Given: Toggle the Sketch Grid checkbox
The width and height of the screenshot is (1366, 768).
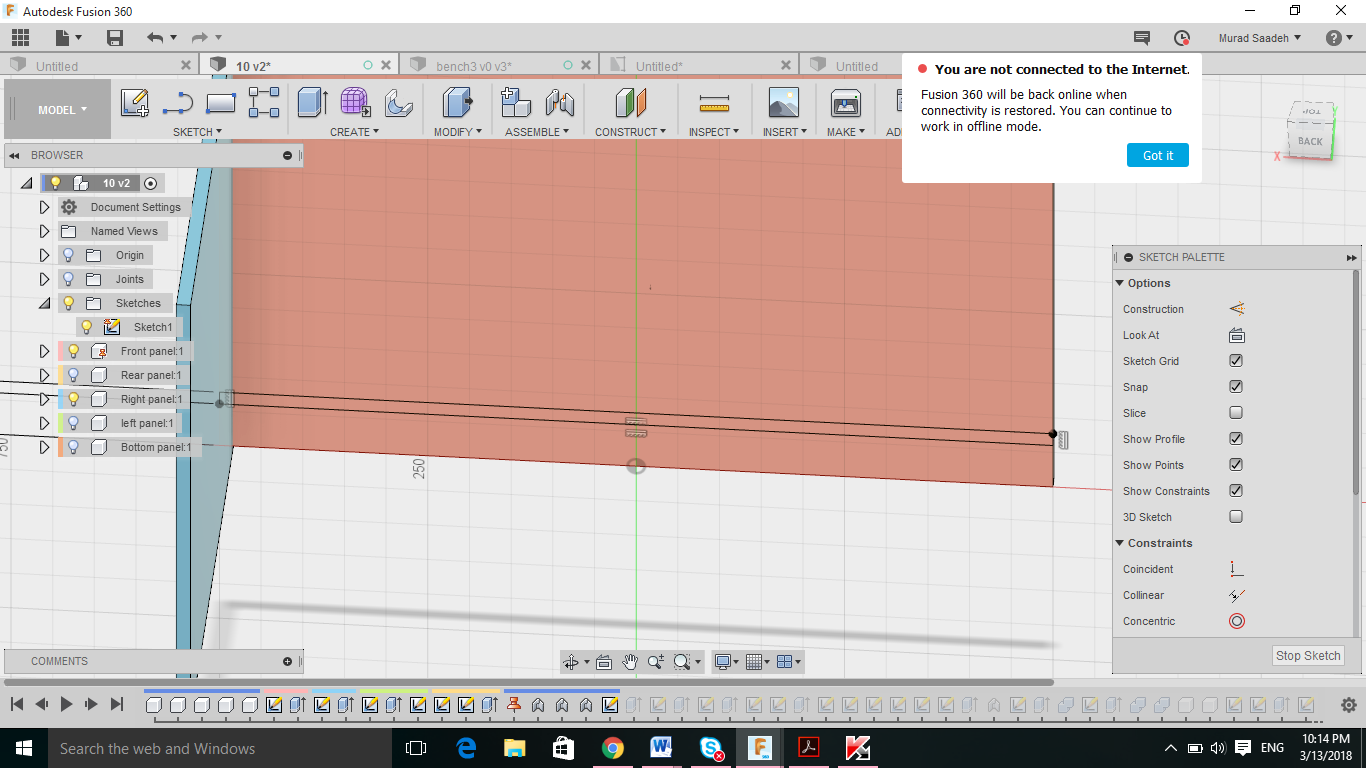Looking at the screenshot, I should click(x=1236, y=361).
